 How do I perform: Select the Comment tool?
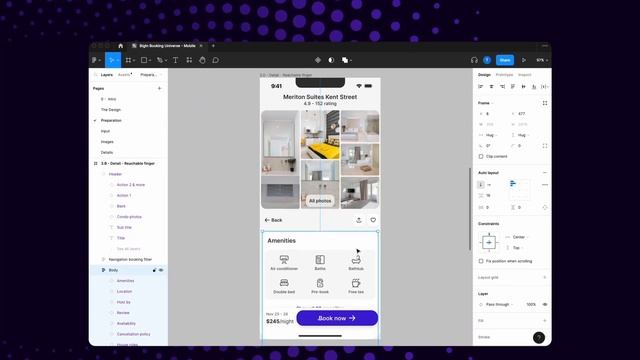click(216, 60)
